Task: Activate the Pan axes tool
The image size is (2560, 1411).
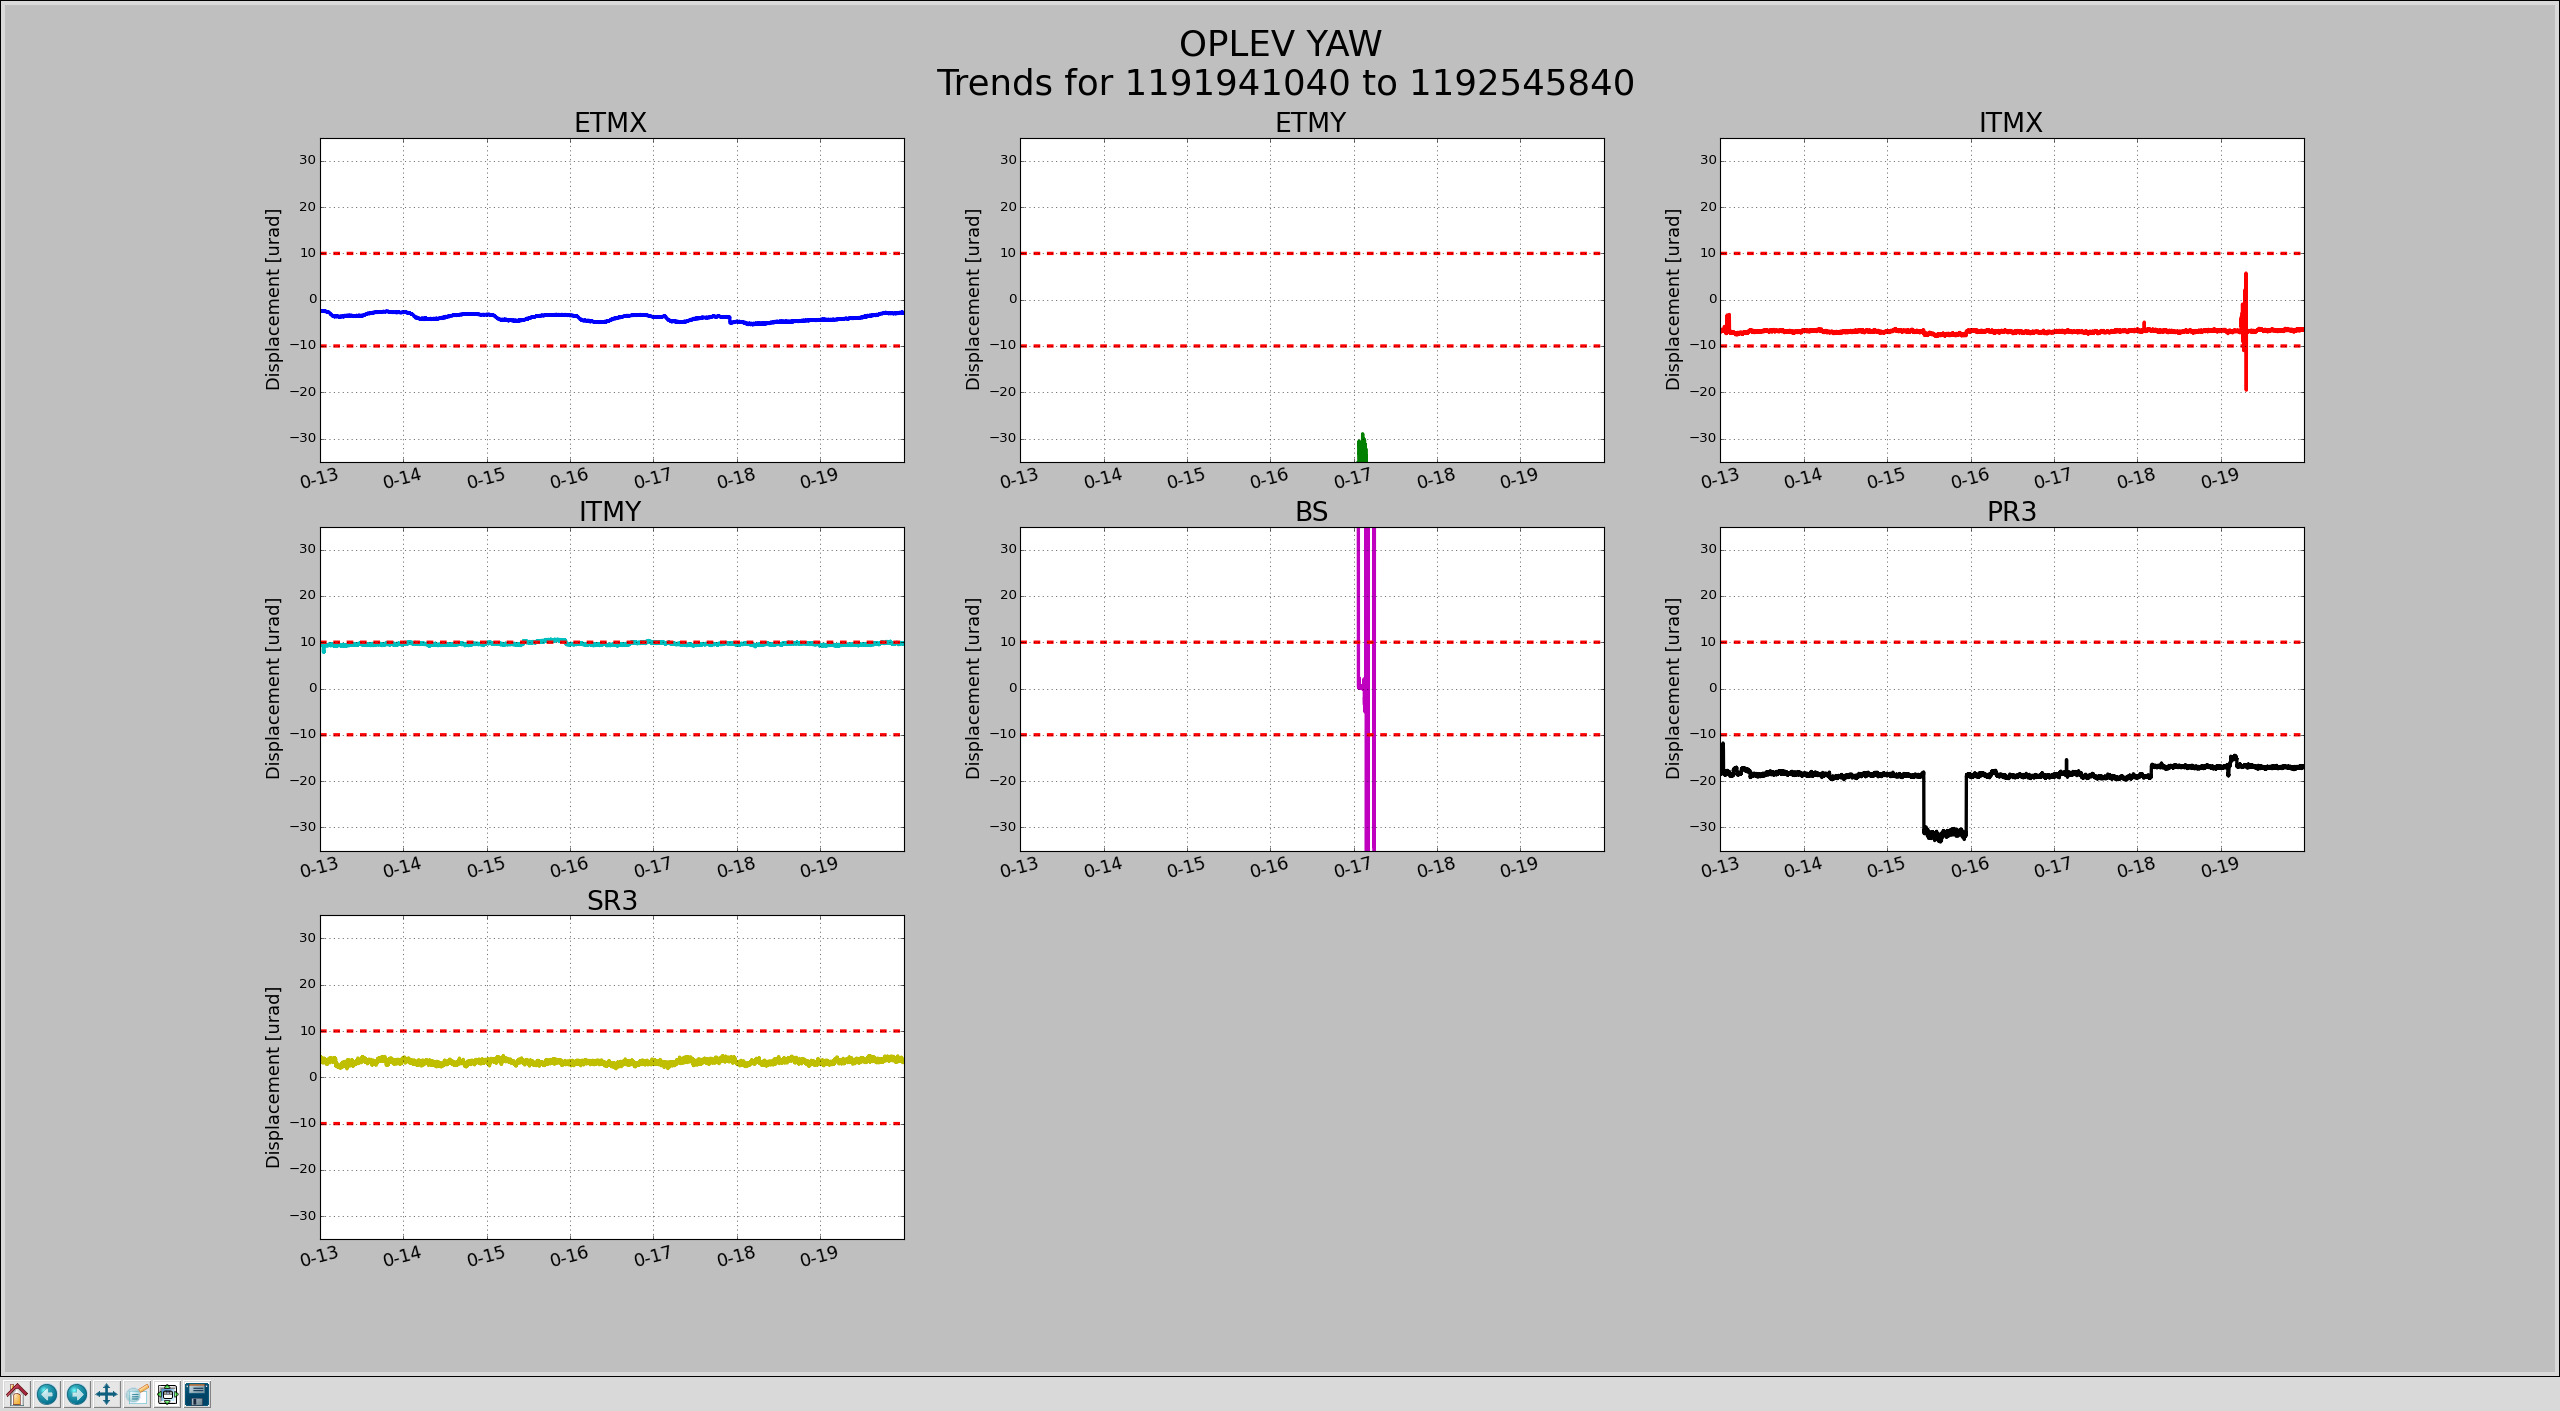Action: pos(107,1394)
